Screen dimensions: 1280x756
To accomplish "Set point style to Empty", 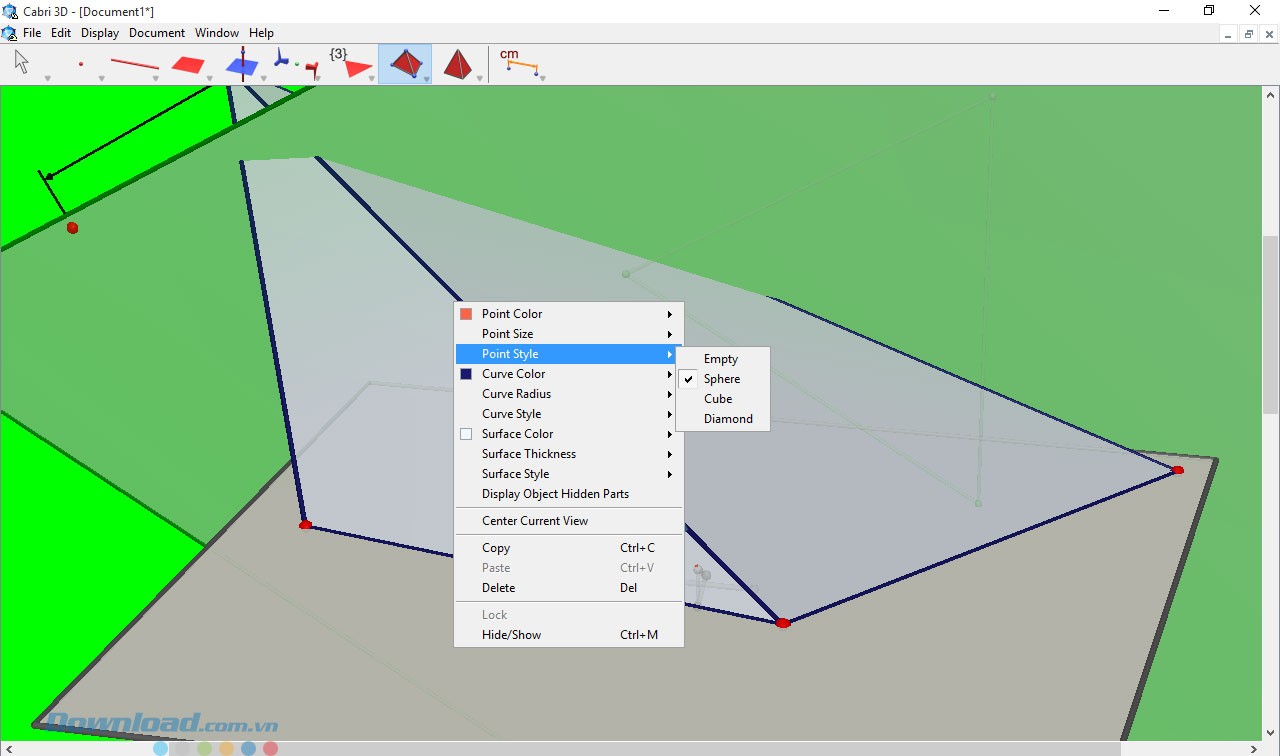I will point(721,359).
